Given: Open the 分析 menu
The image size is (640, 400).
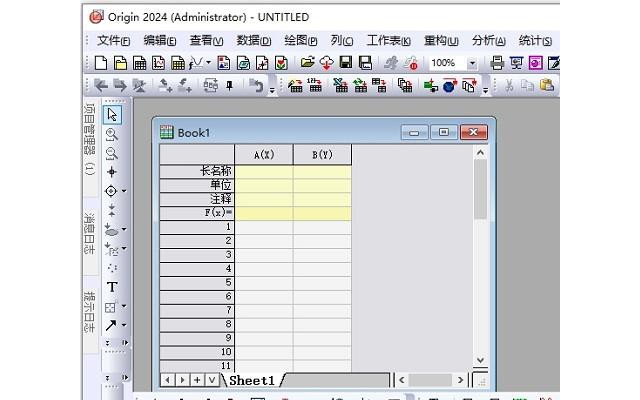Looking at the screenshot, I should (x=489, y=41).
